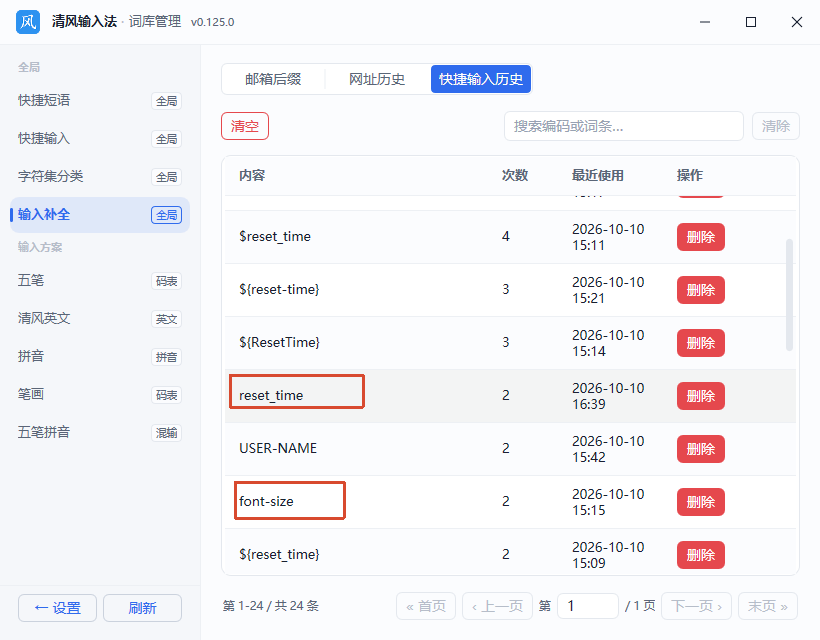Click the 清风输入法 app logo icon
This screenshot has width=820, height=640.
(28, 22)
